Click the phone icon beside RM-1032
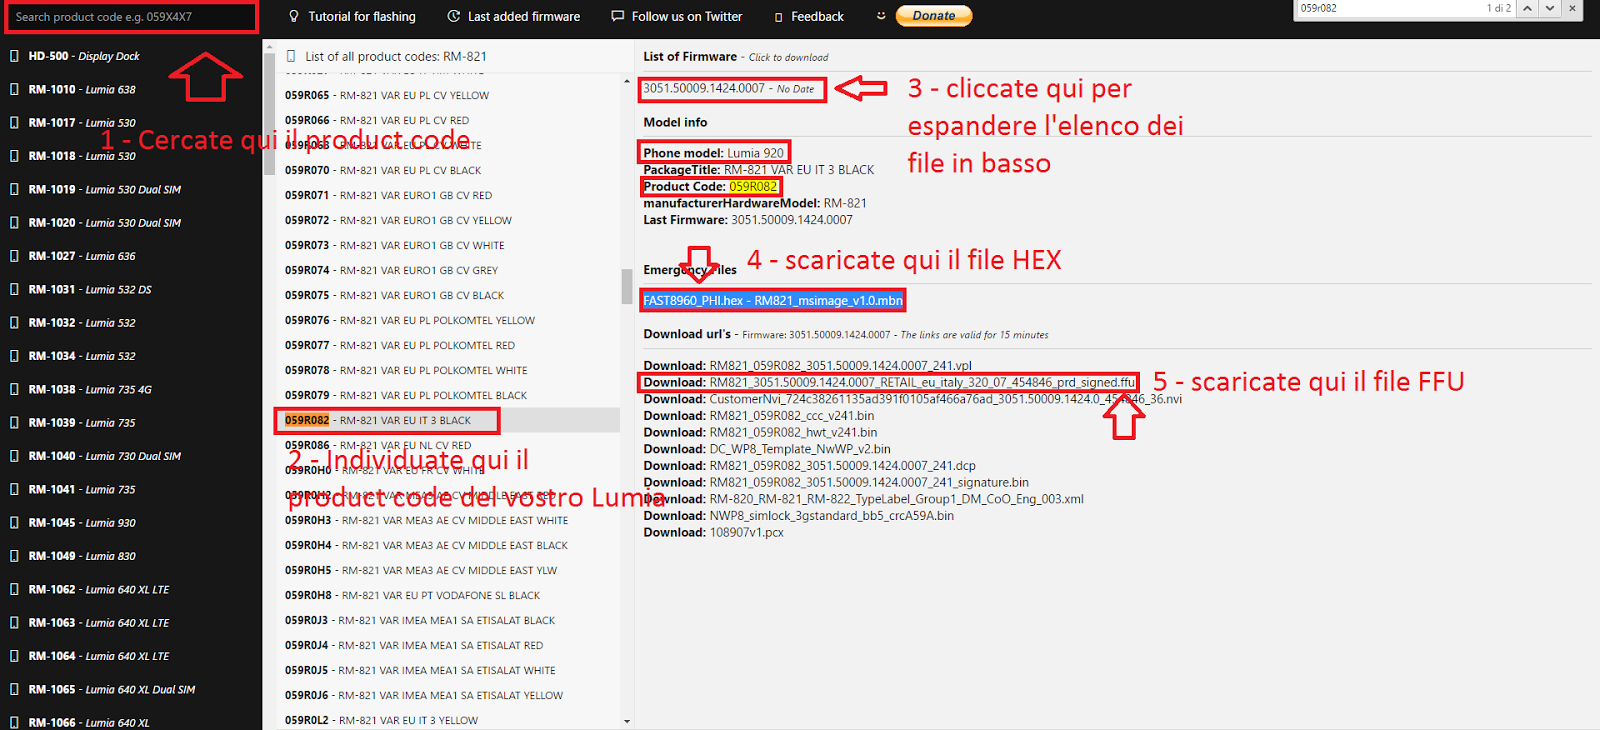Image resolution: width=1600 pixels, height=730 pixels. 14,322
